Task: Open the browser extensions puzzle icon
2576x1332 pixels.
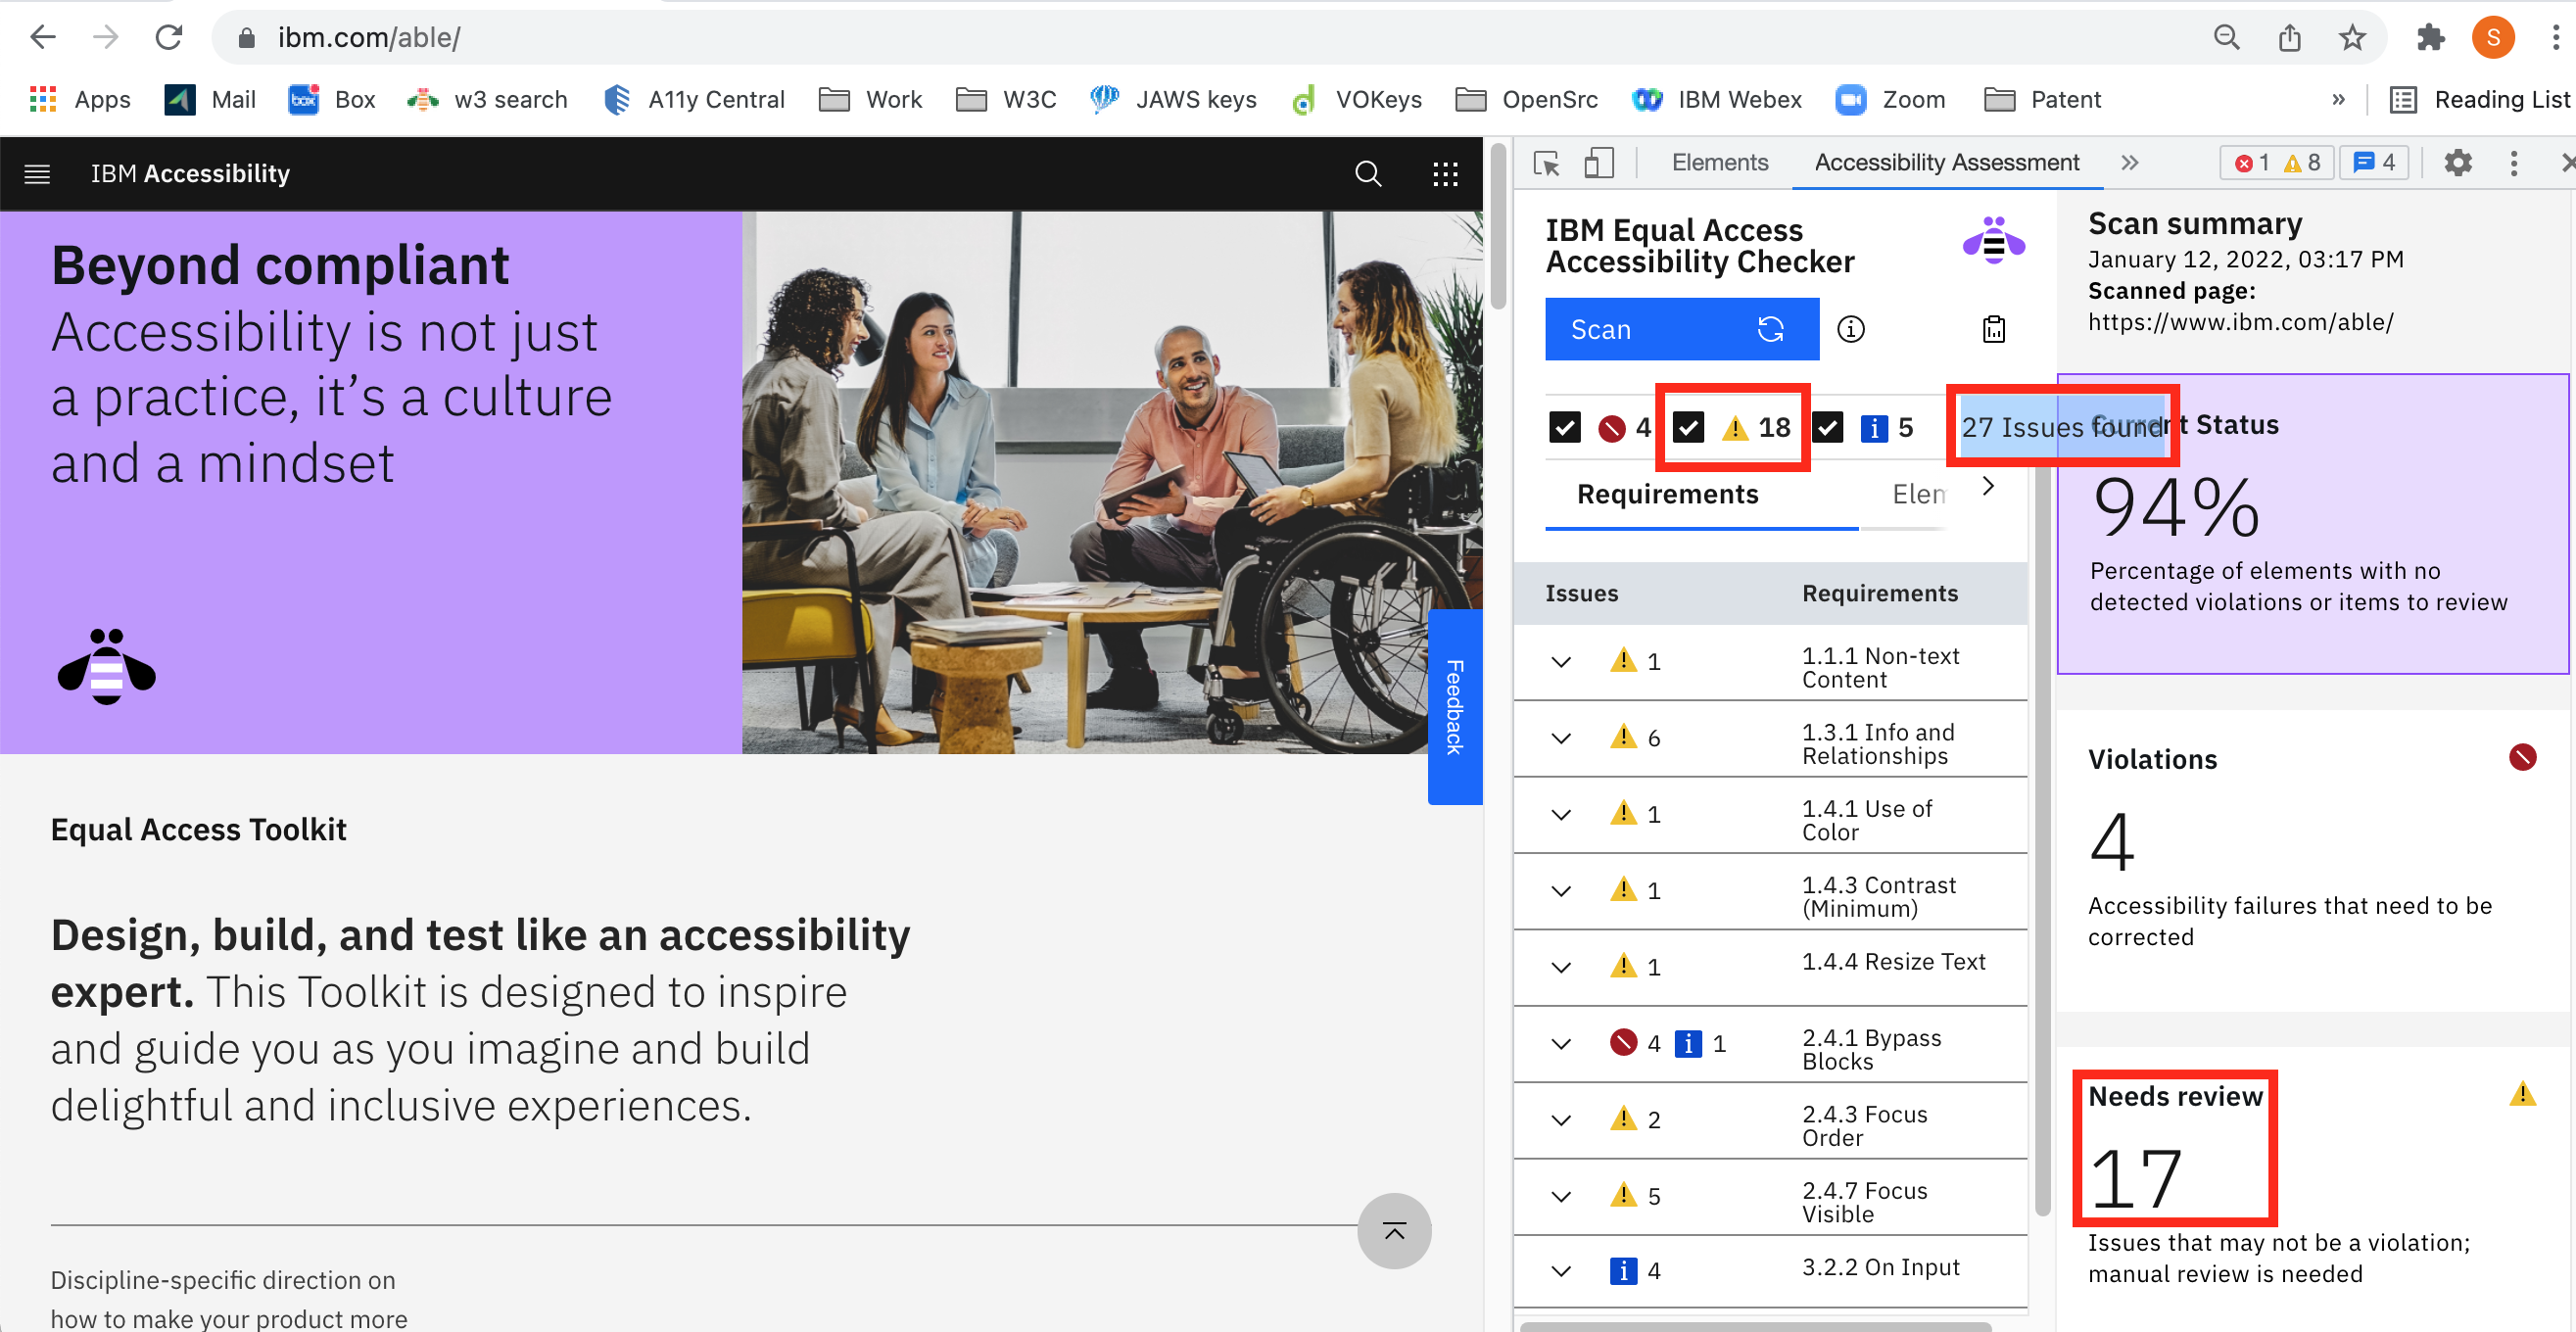Action: pyautogui.click(x=2430, y=38)
